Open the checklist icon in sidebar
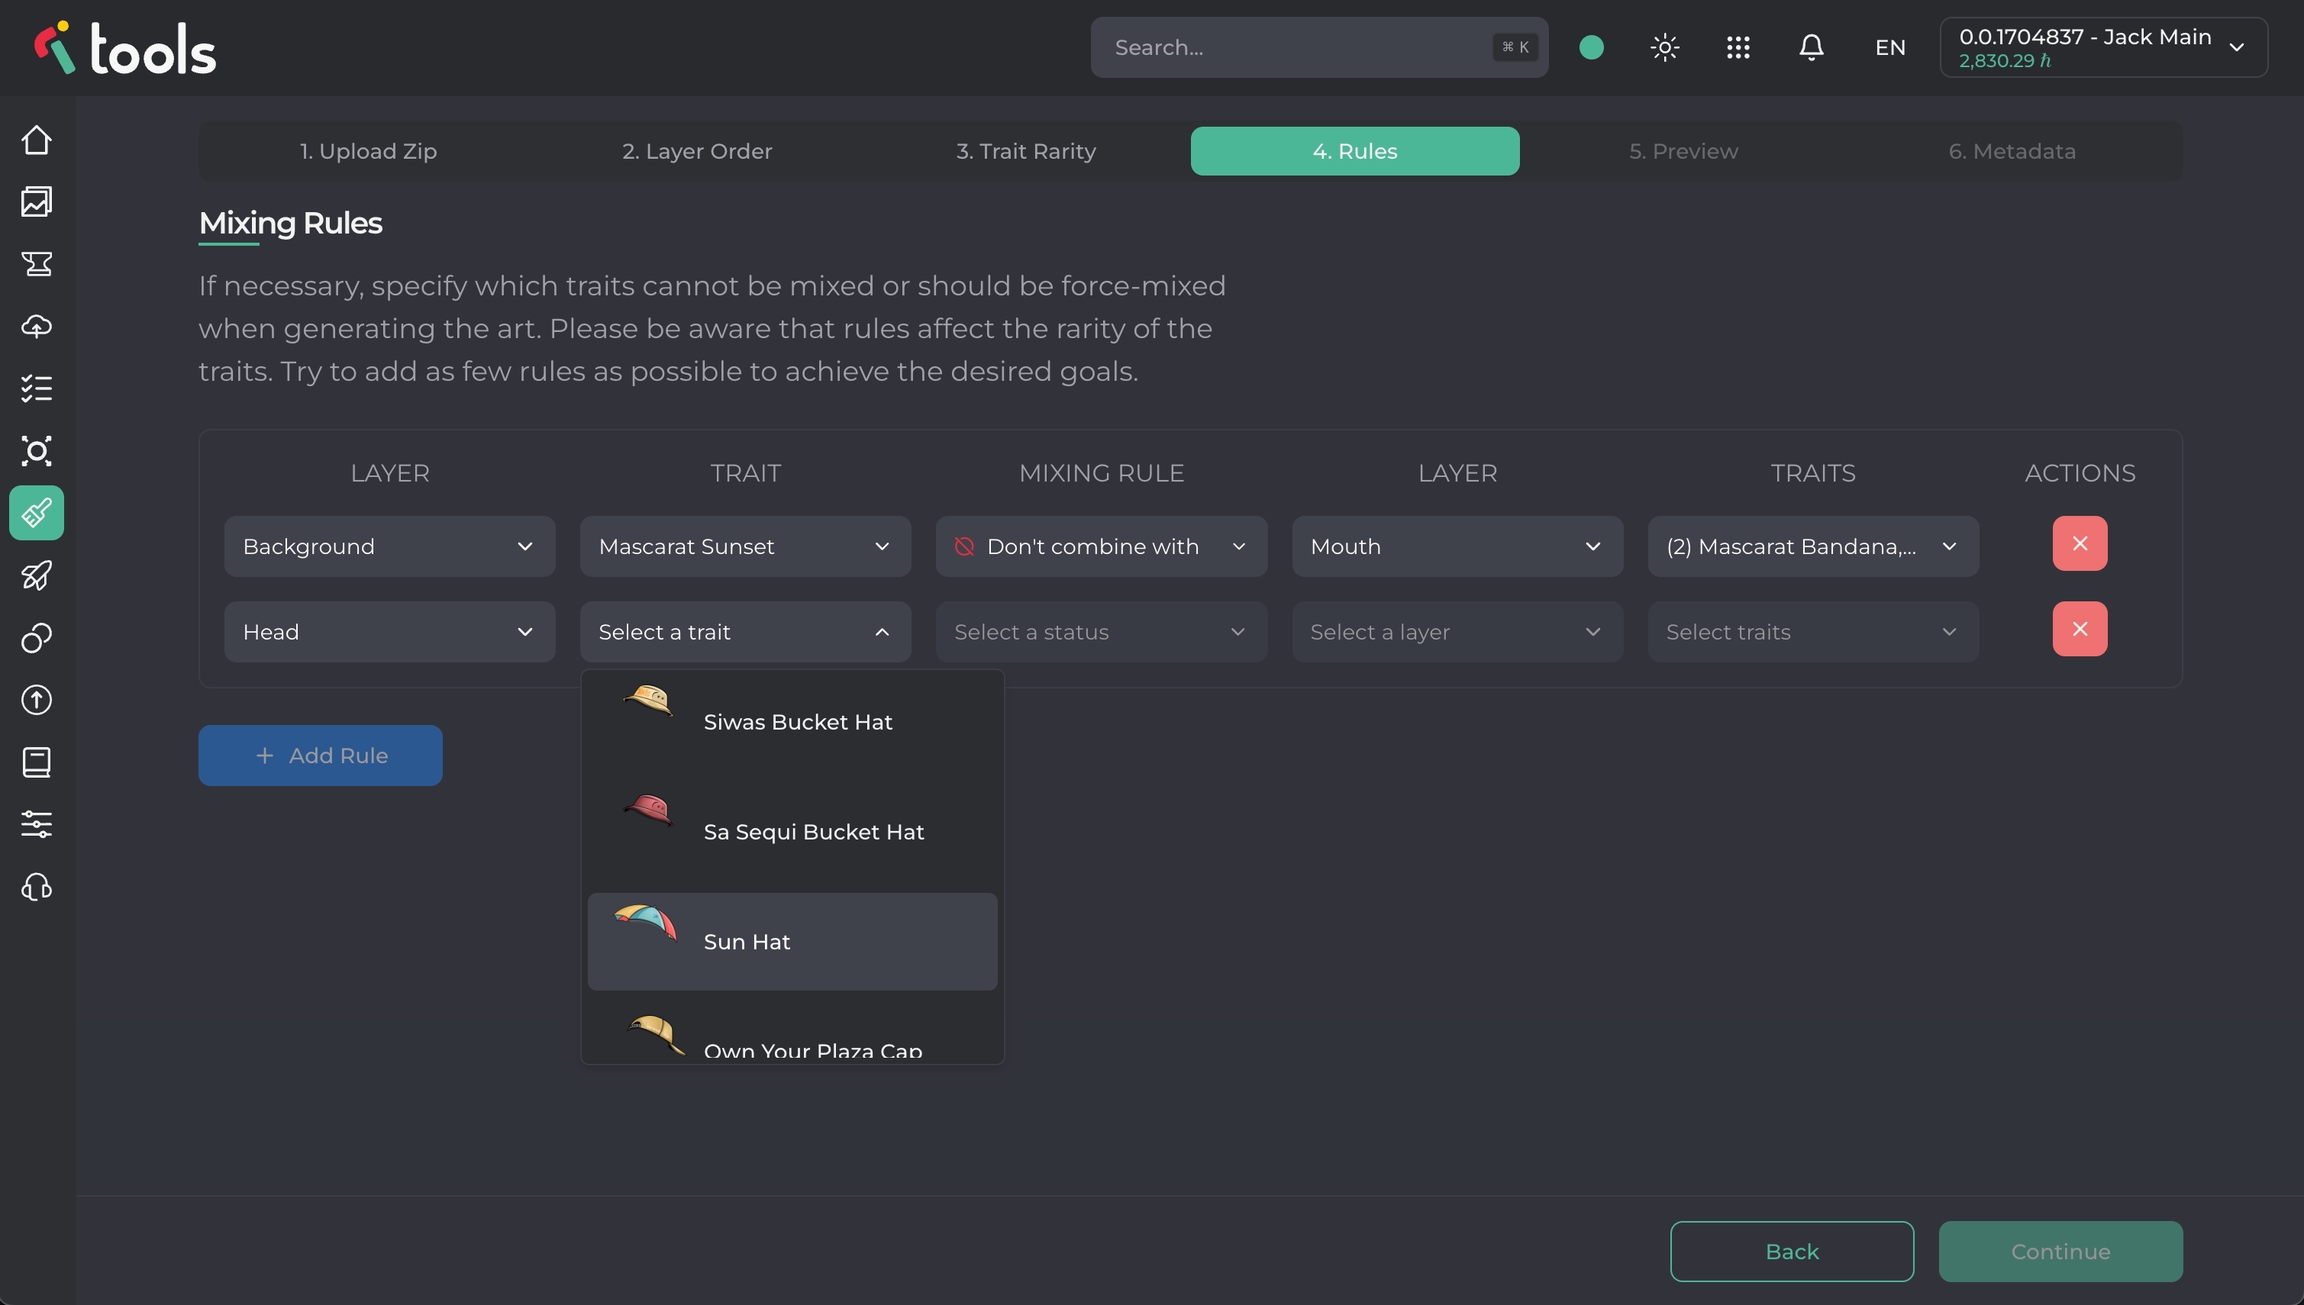The image size is (2304, 1305). tap(37, 388)
